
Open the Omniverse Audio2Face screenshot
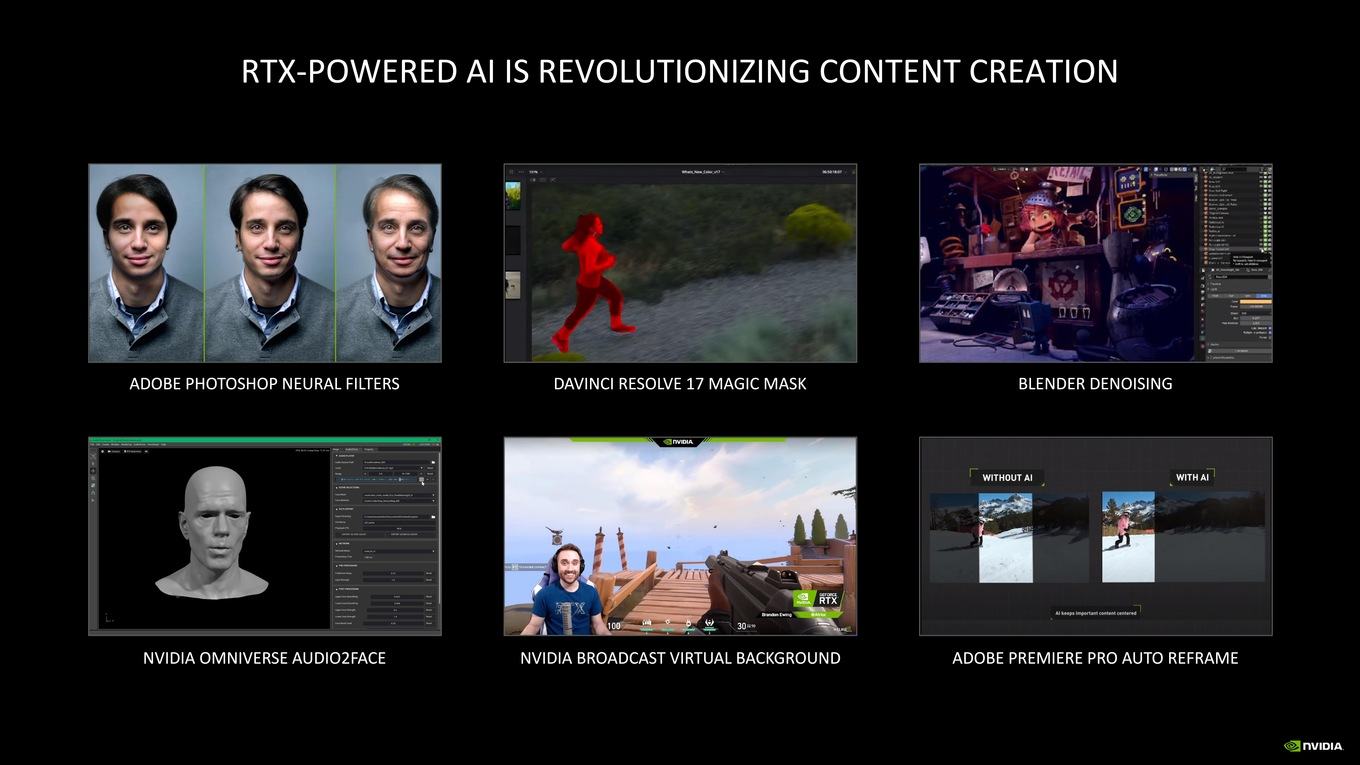(265, 536)
